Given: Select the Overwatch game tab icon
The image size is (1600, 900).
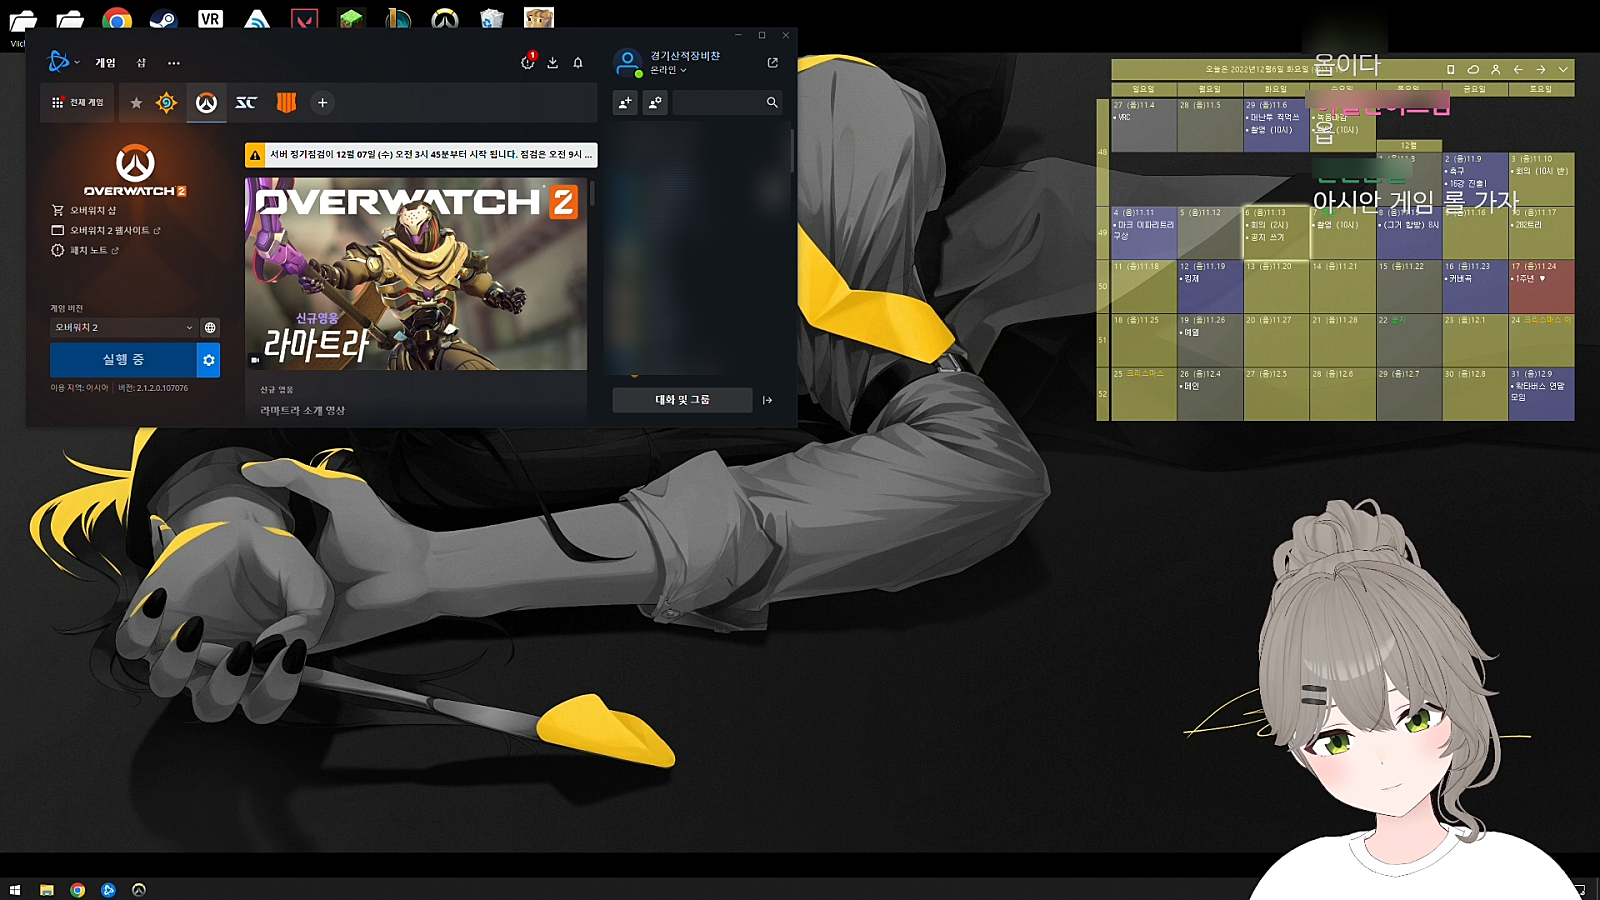Looking at the screenshot, I should pyautogui.click(x=206, y=103).
